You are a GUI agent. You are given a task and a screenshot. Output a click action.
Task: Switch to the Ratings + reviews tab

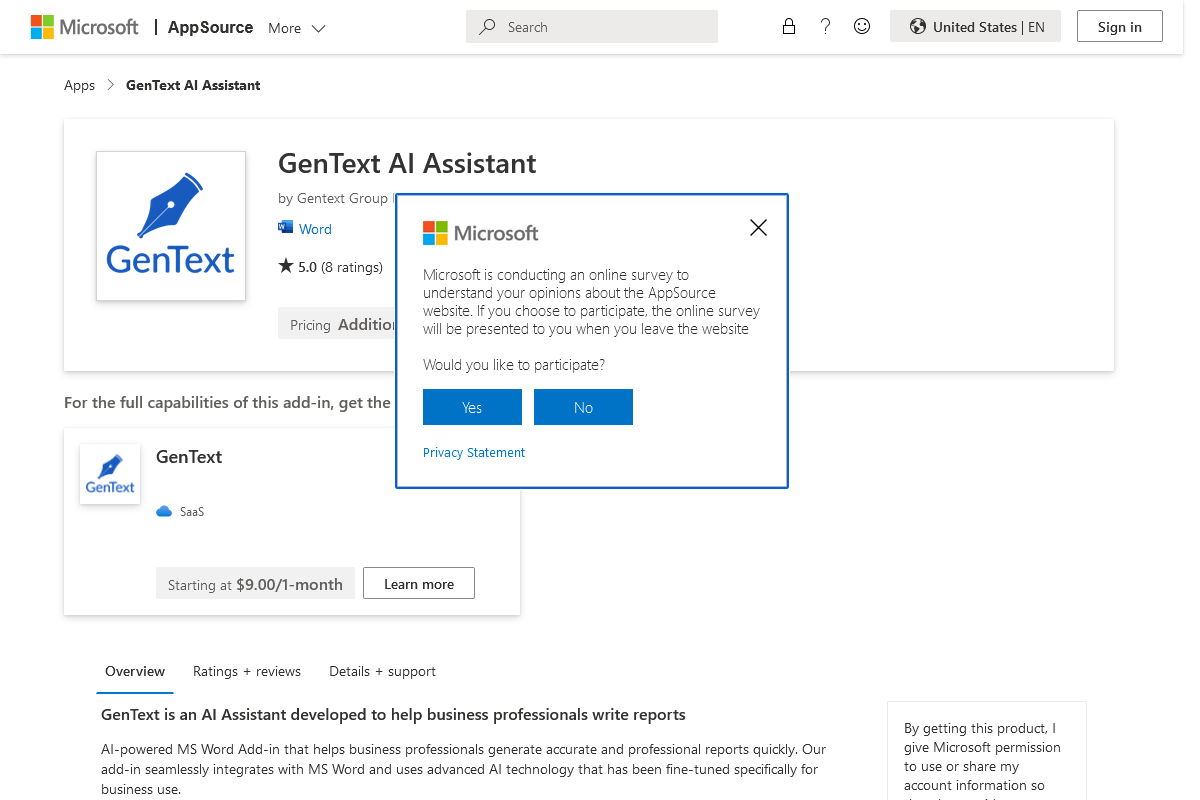coord(247,671)
